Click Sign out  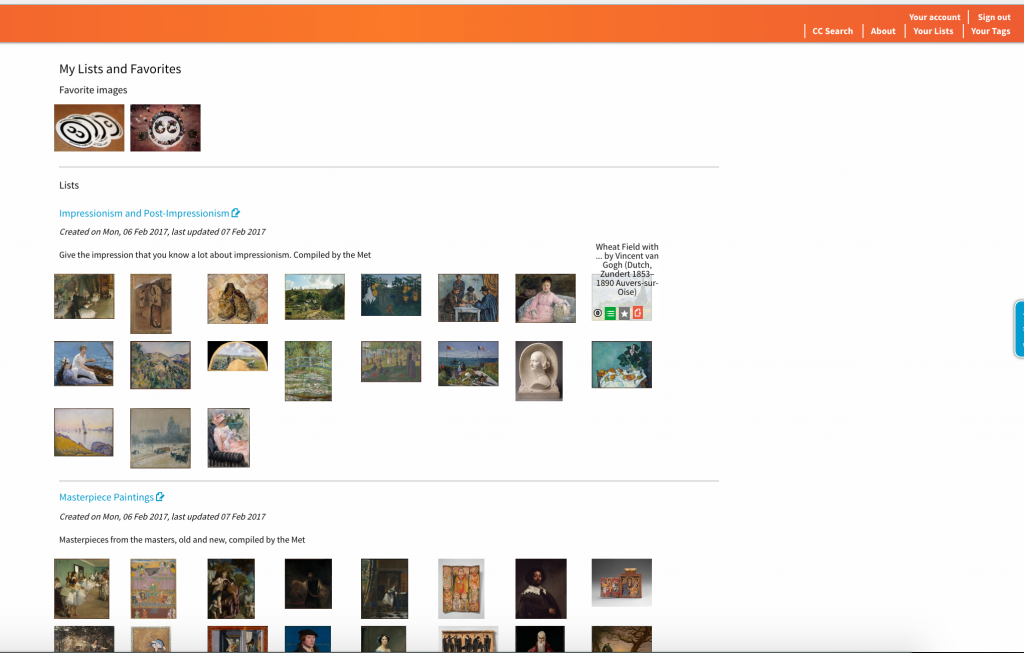tap(993, 16)
